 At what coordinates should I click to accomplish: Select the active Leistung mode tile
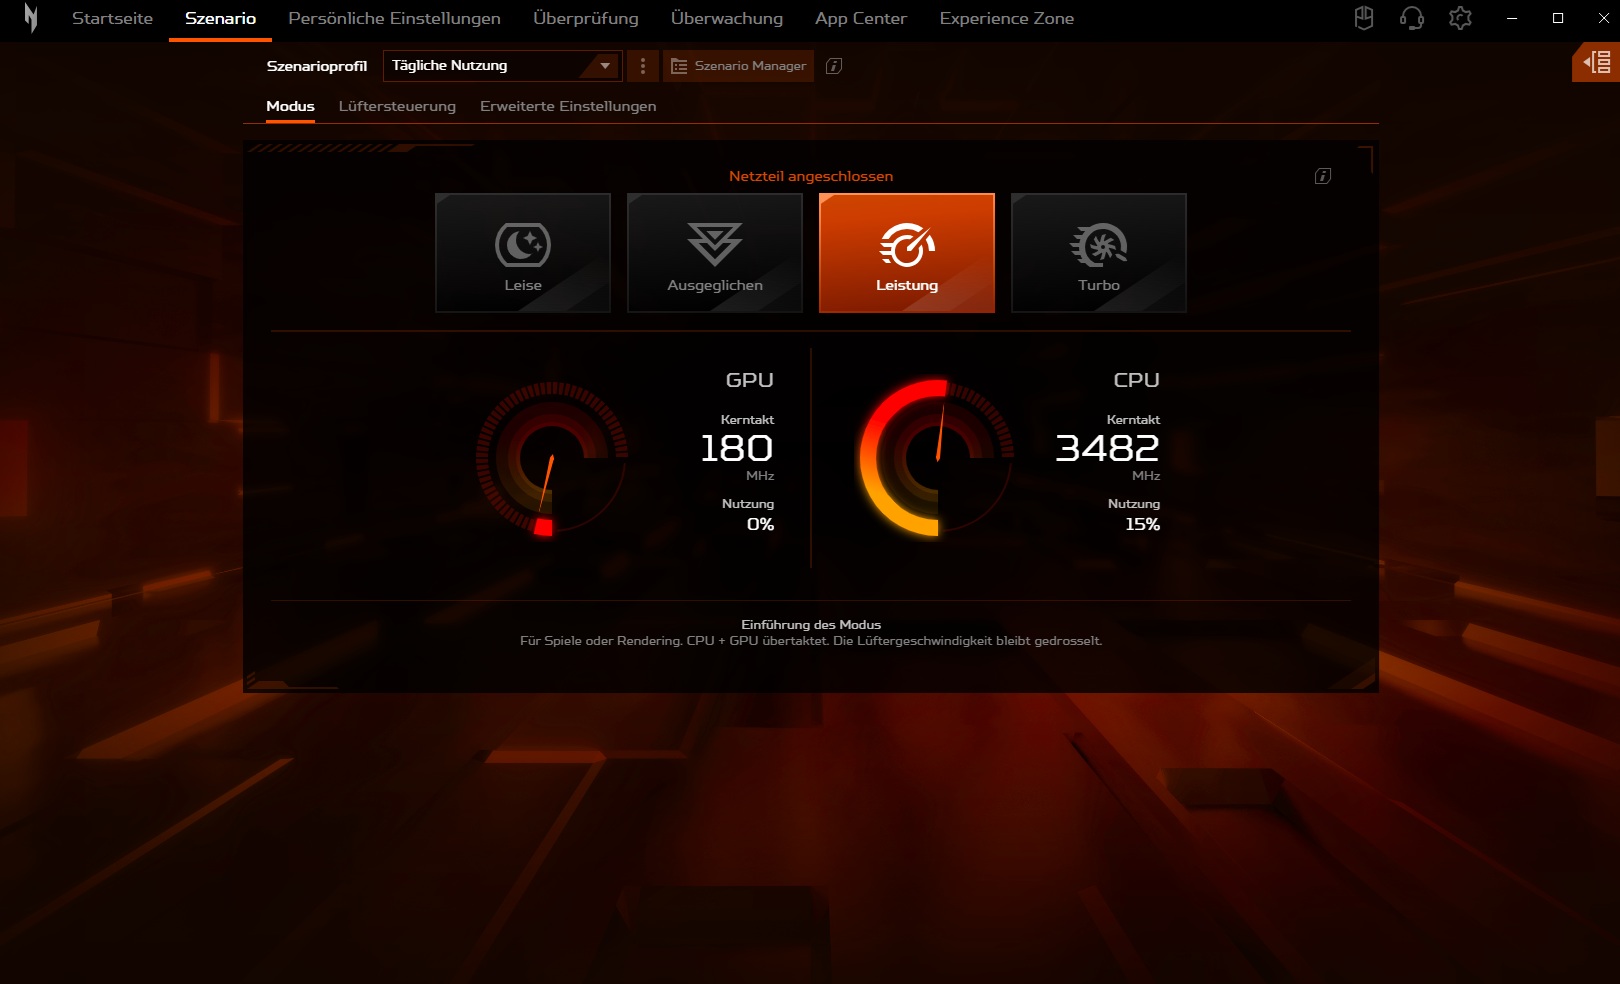pyautogui.click(x=907, y=253)
